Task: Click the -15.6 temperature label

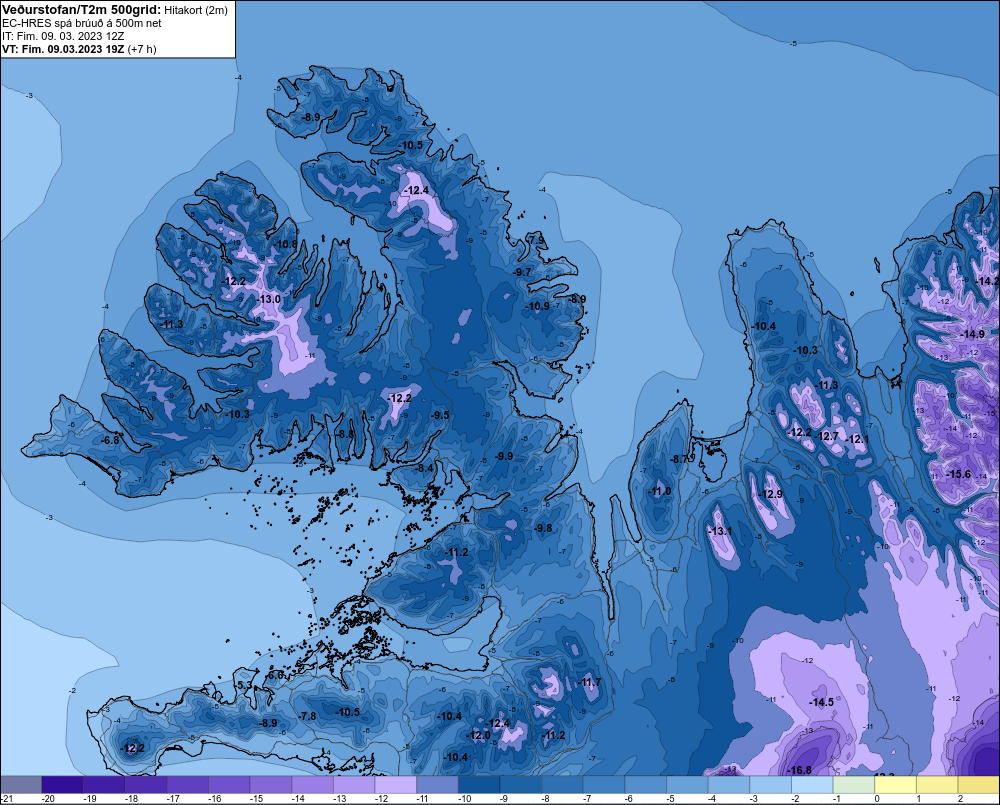Action: click(959, 474)
